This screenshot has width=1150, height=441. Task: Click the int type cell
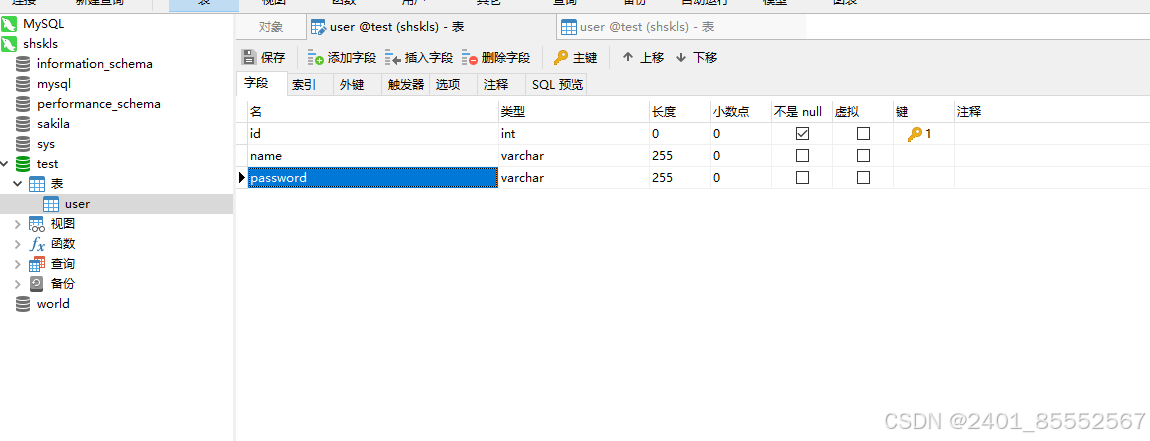coord(574,134)
